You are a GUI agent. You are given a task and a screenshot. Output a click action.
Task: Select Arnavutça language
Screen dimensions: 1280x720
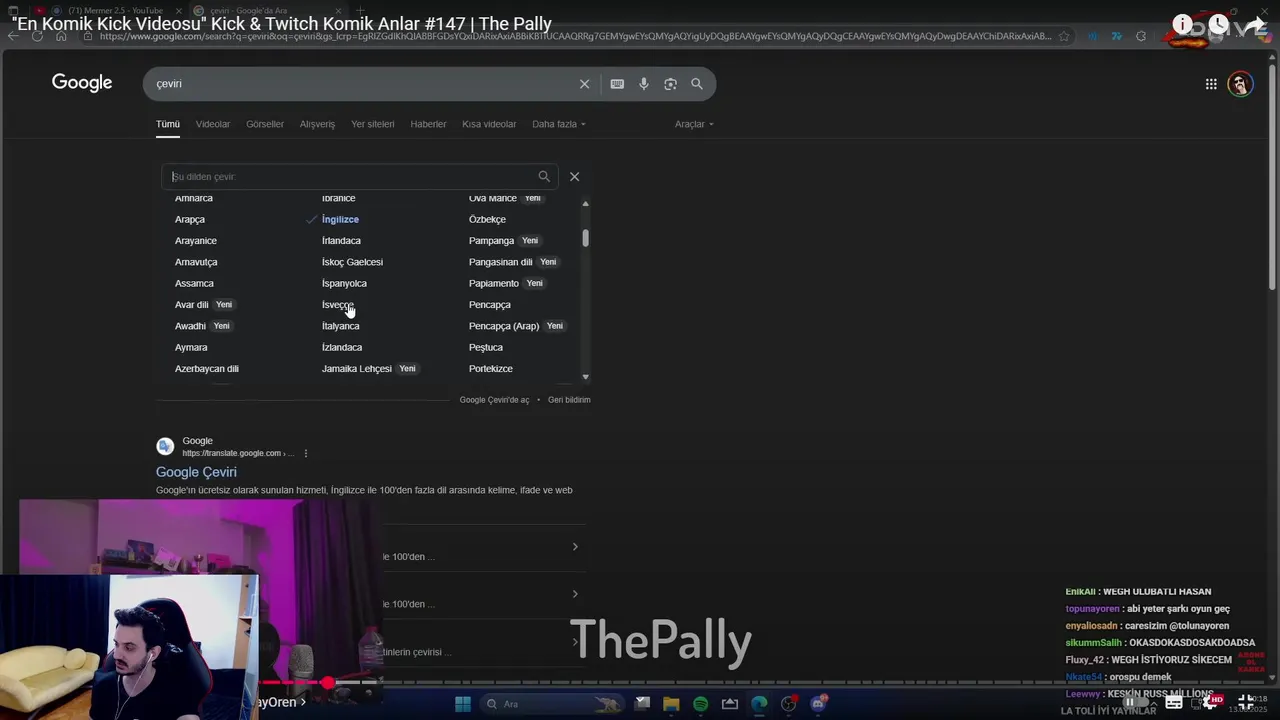(196, 262)
